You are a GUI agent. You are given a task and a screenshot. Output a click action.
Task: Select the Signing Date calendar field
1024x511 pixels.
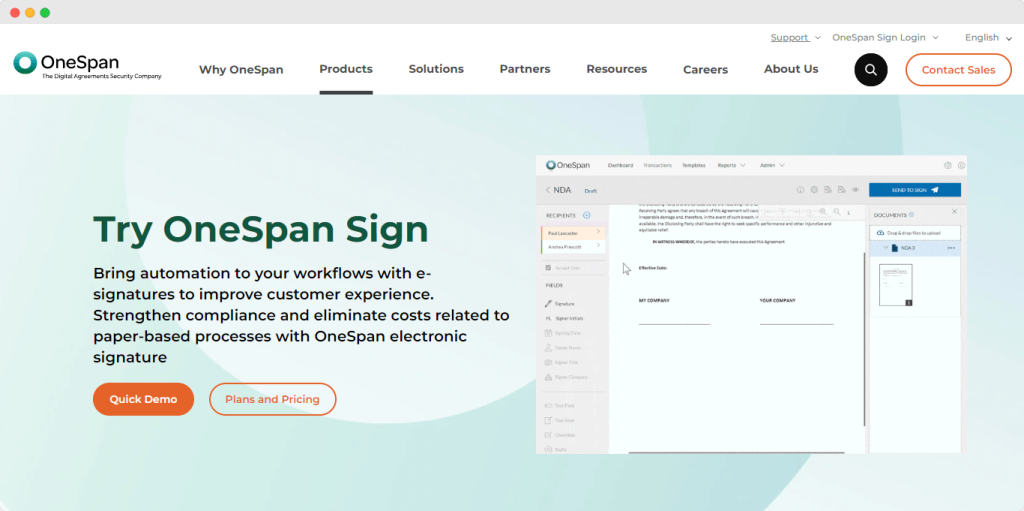pyautogui.click(x=562, y=333)
